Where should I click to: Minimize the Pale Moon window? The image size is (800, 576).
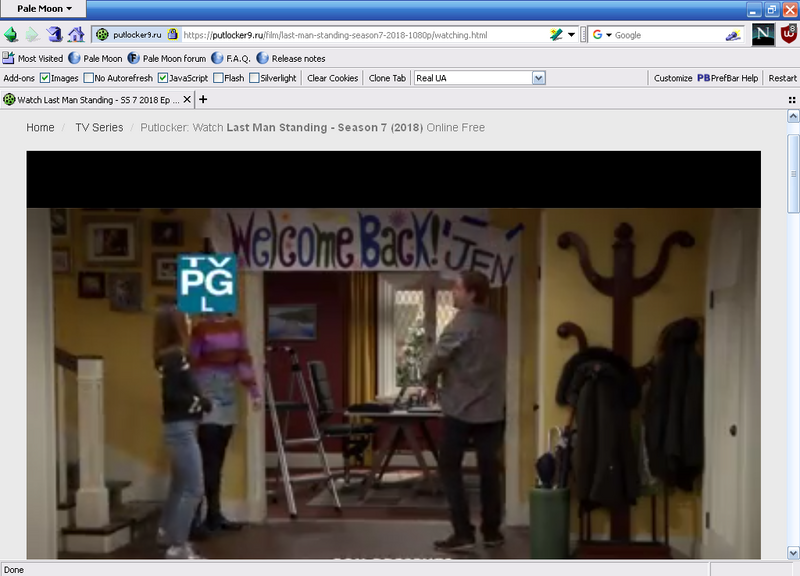tap(754, 9)
